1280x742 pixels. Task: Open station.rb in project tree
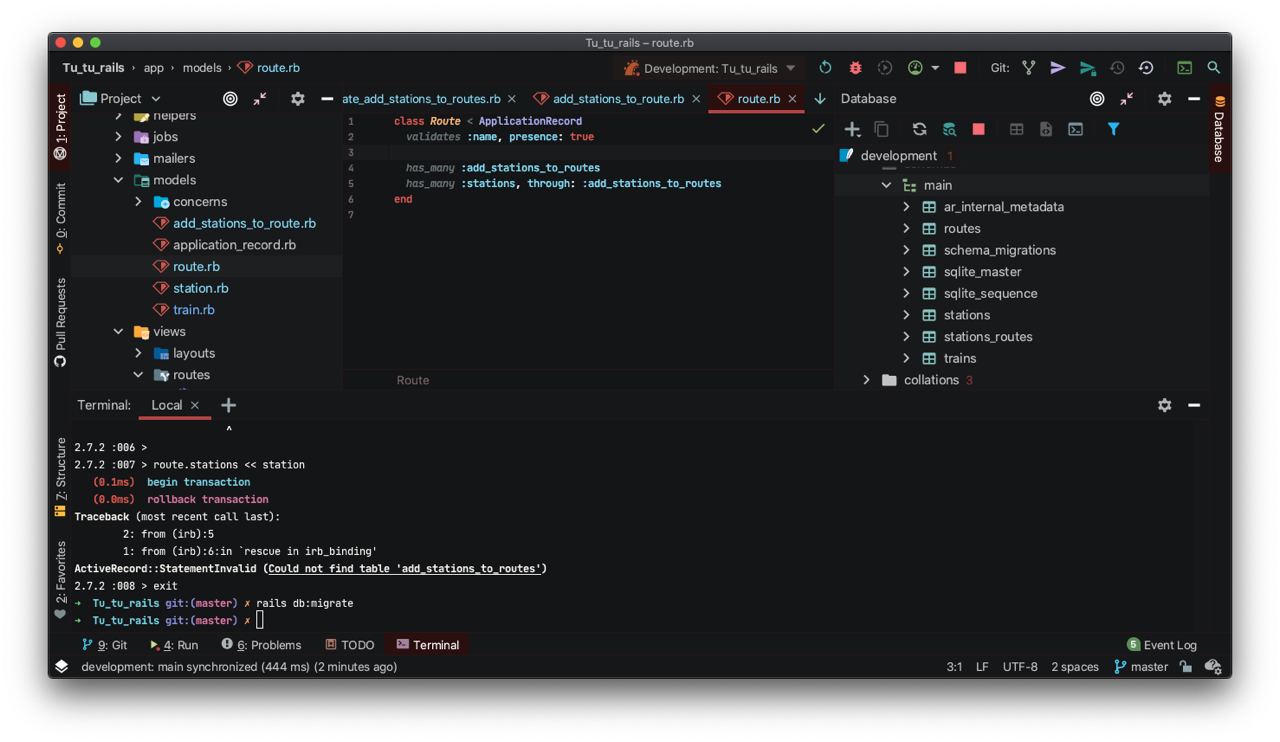(200, 288)
